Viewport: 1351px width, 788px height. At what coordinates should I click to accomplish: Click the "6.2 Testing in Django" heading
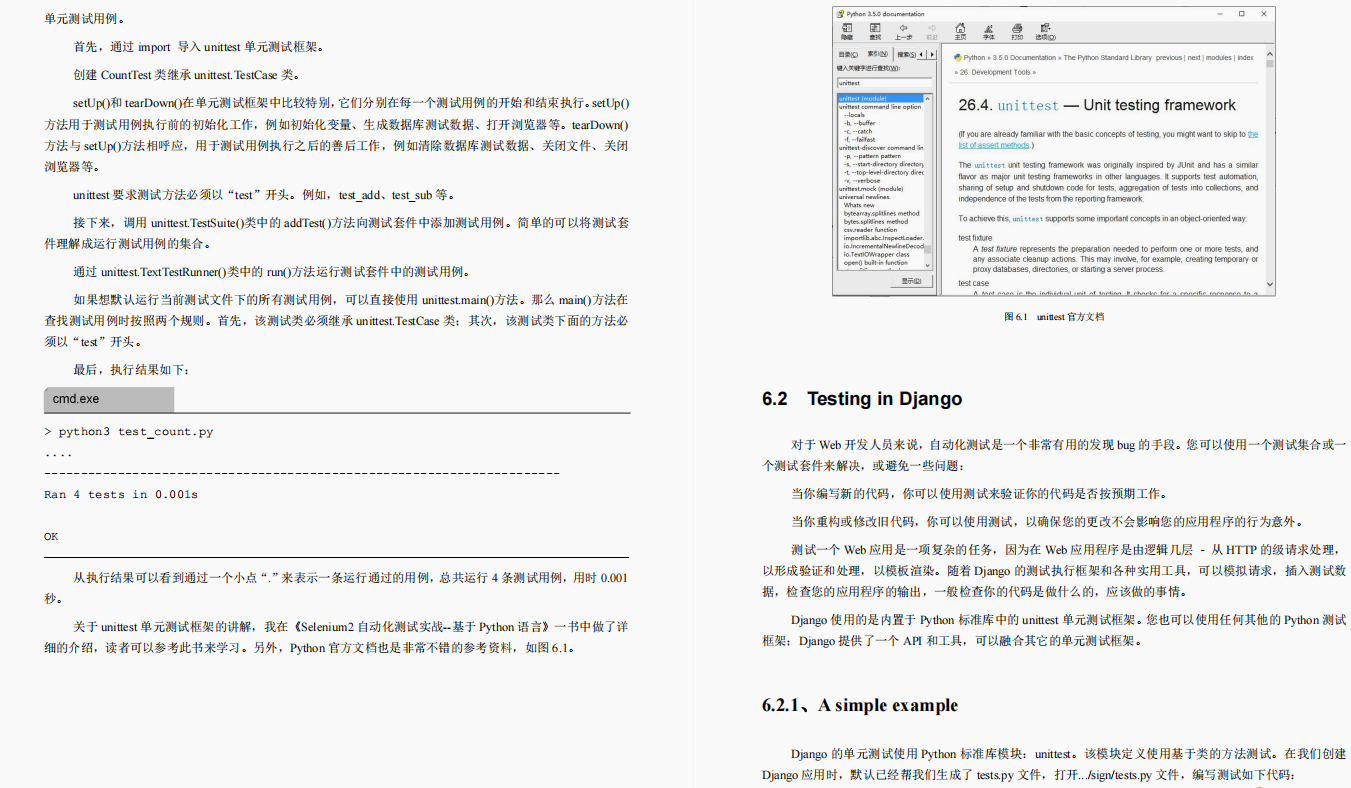862,399
